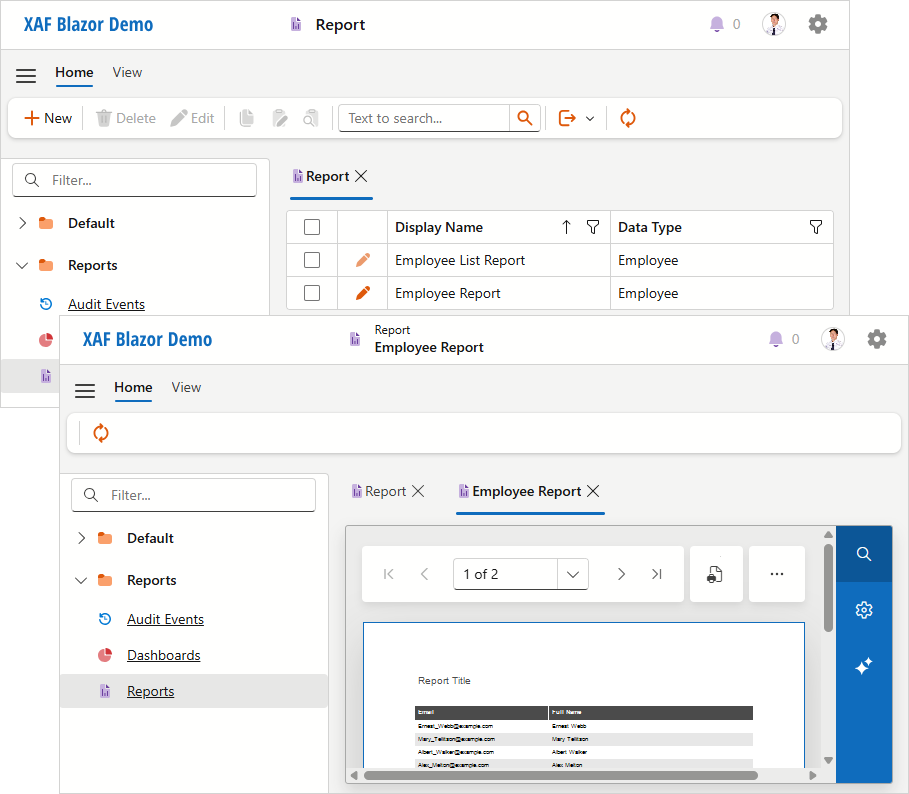The width and height of the screenshot is (909, 794).
Task: Open the settings gear in the back window
Action: (818, 24)
